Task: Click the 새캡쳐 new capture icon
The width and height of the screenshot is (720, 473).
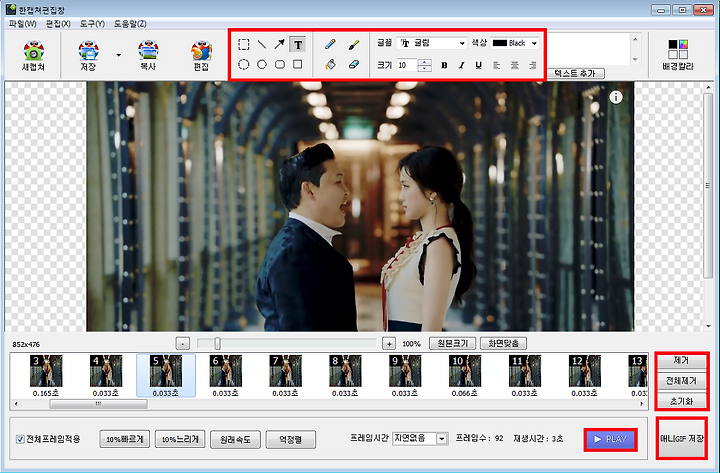Action: coord(33,55)
